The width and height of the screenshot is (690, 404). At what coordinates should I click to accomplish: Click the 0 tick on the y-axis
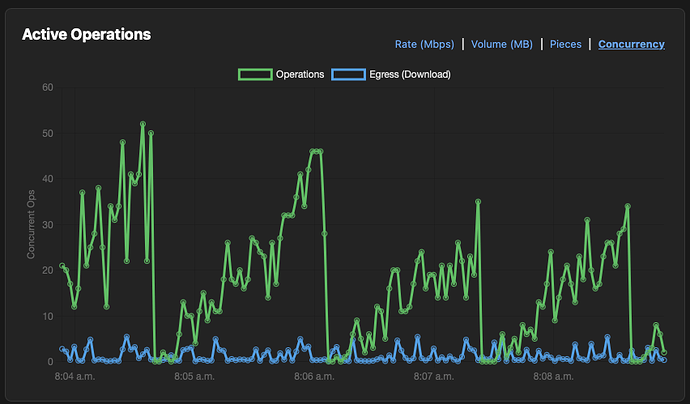[x=50, y=362]
